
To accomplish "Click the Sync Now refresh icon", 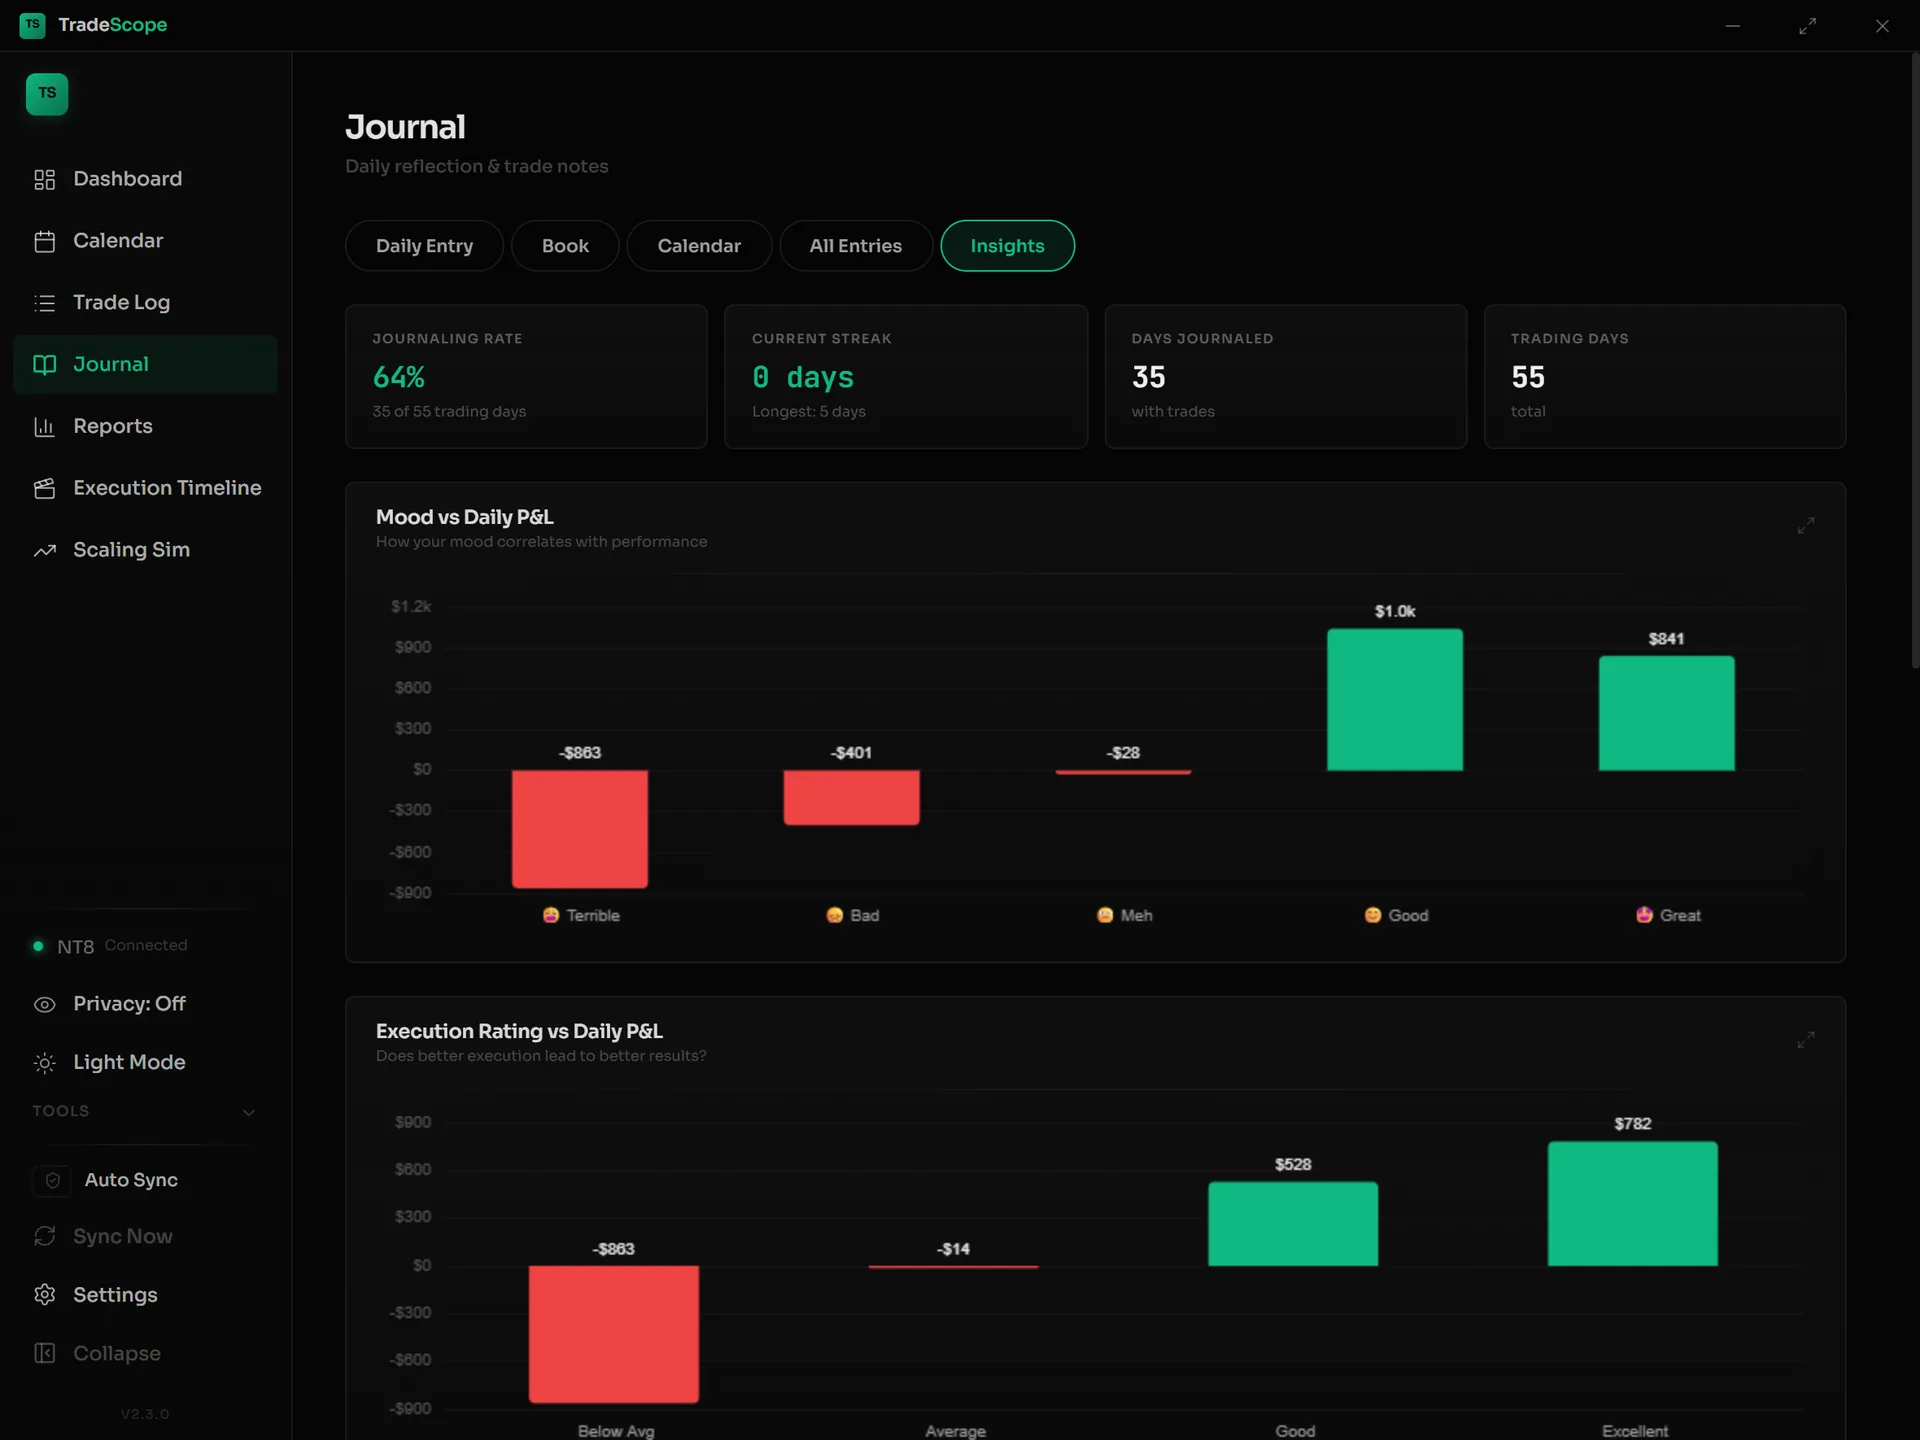I will click(x=44, y=1237).
